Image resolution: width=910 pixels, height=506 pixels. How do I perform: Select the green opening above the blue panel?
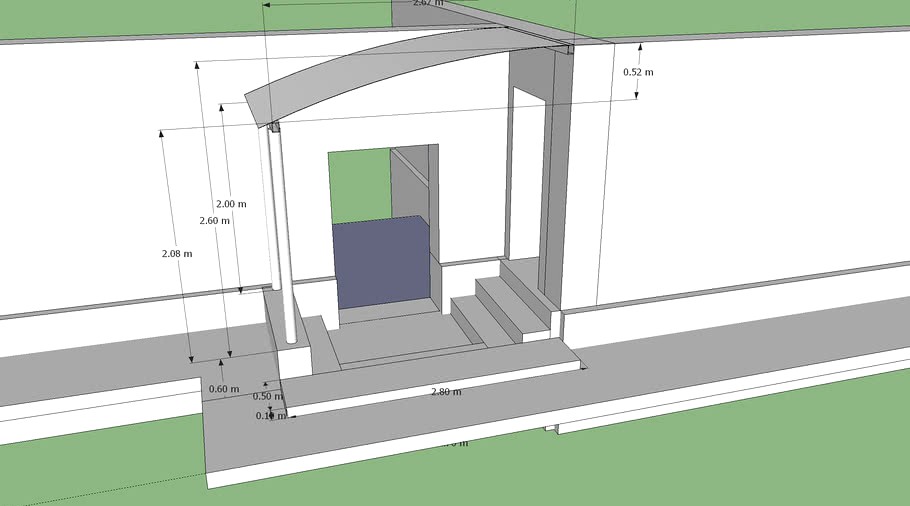360,186
